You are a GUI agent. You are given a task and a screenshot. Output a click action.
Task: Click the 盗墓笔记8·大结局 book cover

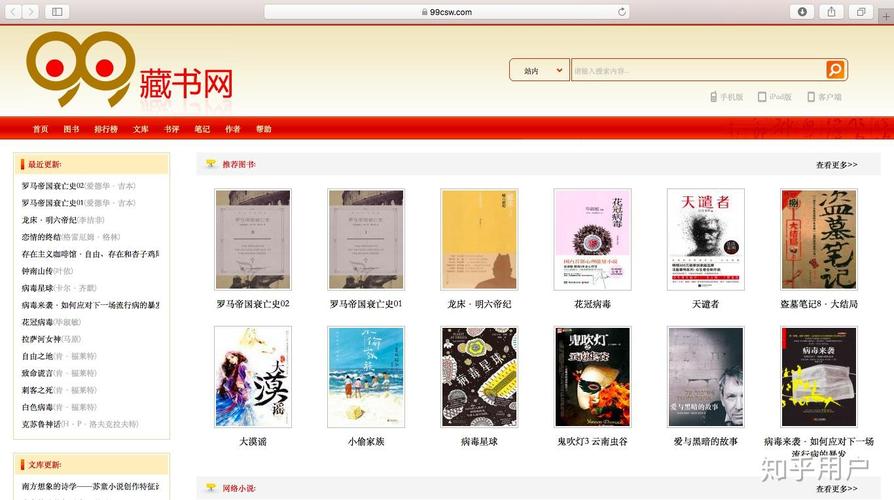[x=819, y=239]
